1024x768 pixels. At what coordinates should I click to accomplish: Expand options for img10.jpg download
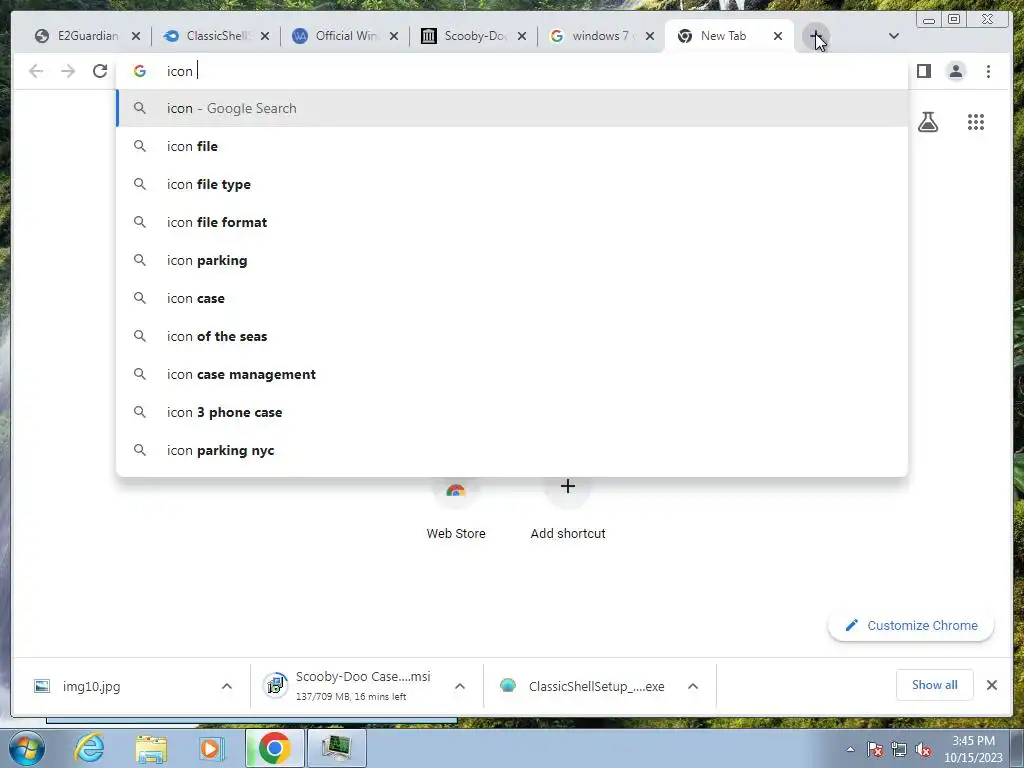tap(227, 686)
